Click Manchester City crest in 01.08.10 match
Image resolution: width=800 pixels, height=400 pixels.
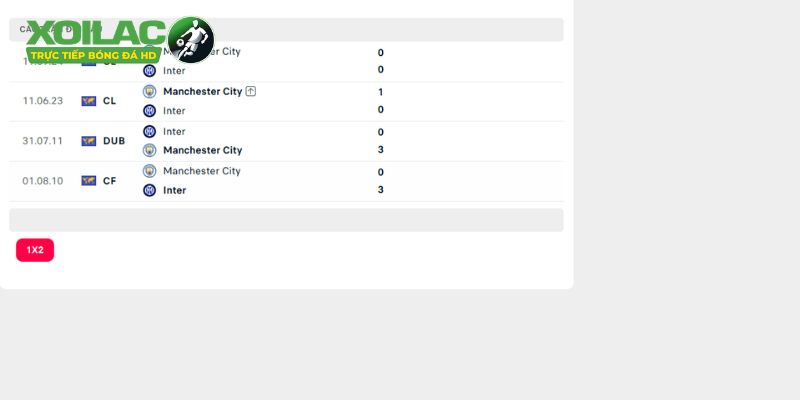[149, 171]
